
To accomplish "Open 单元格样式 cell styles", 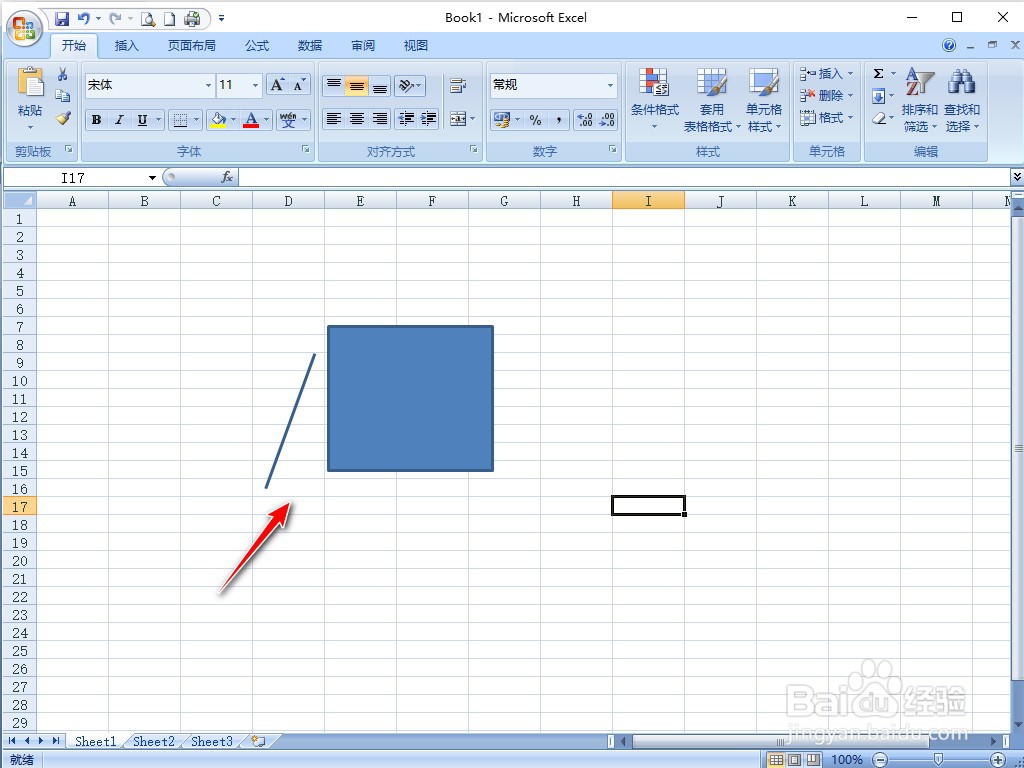I will click(763, 99).
